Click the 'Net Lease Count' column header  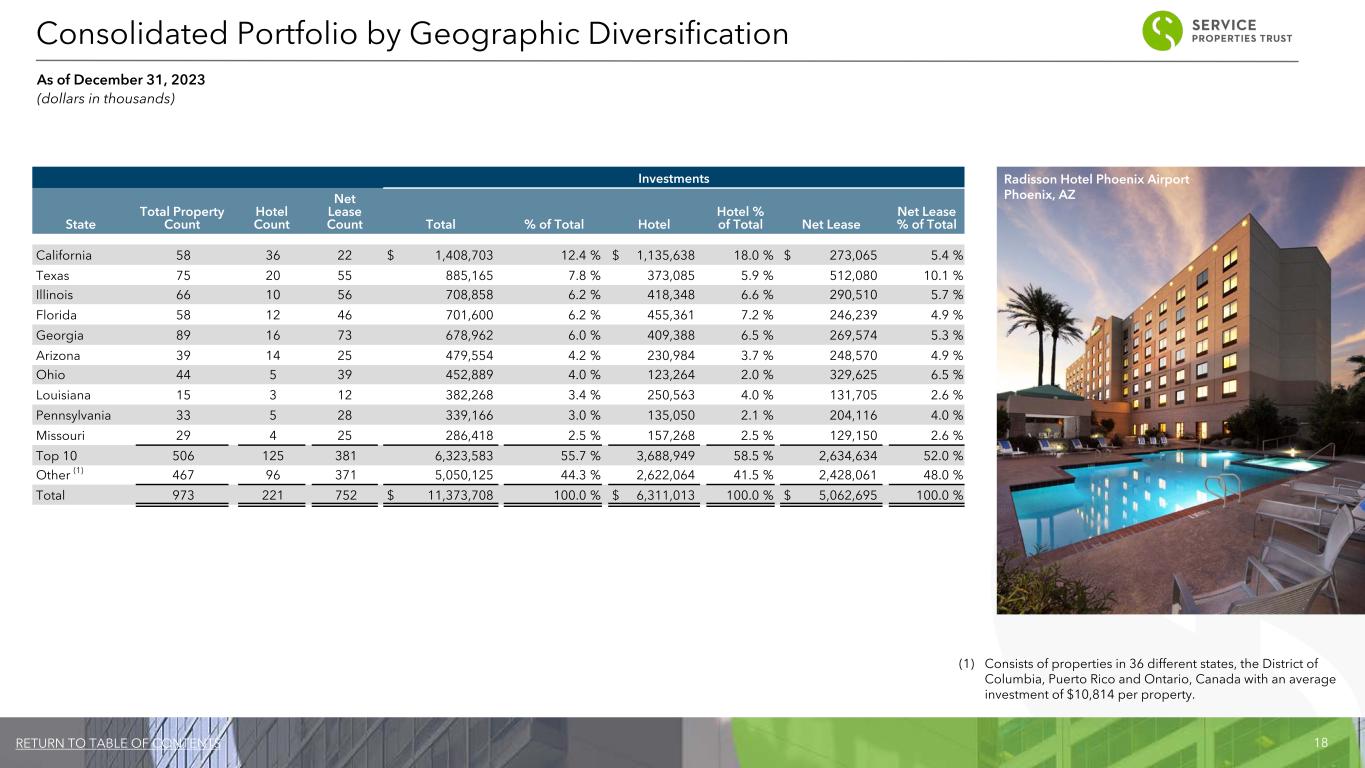(344, 212)
